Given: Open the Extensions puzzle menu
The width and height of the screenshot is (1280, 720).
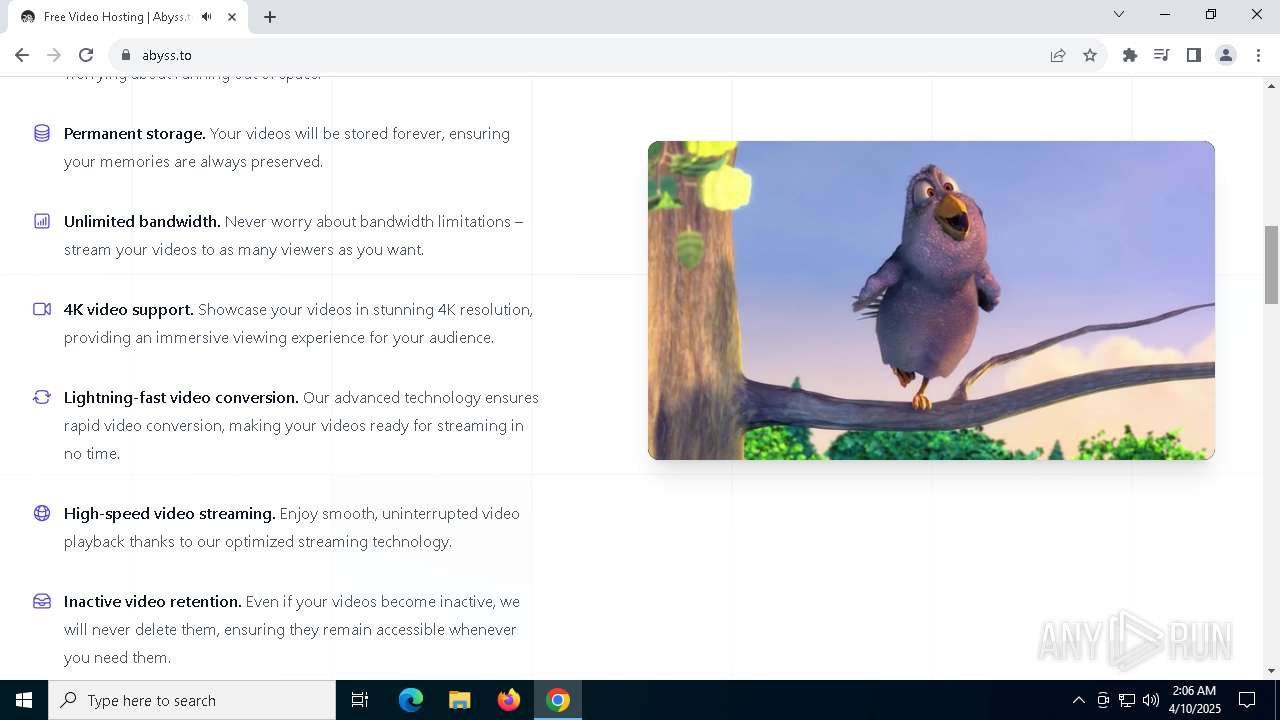Looking at the screenshot, I should click(x=1130, y=55).
